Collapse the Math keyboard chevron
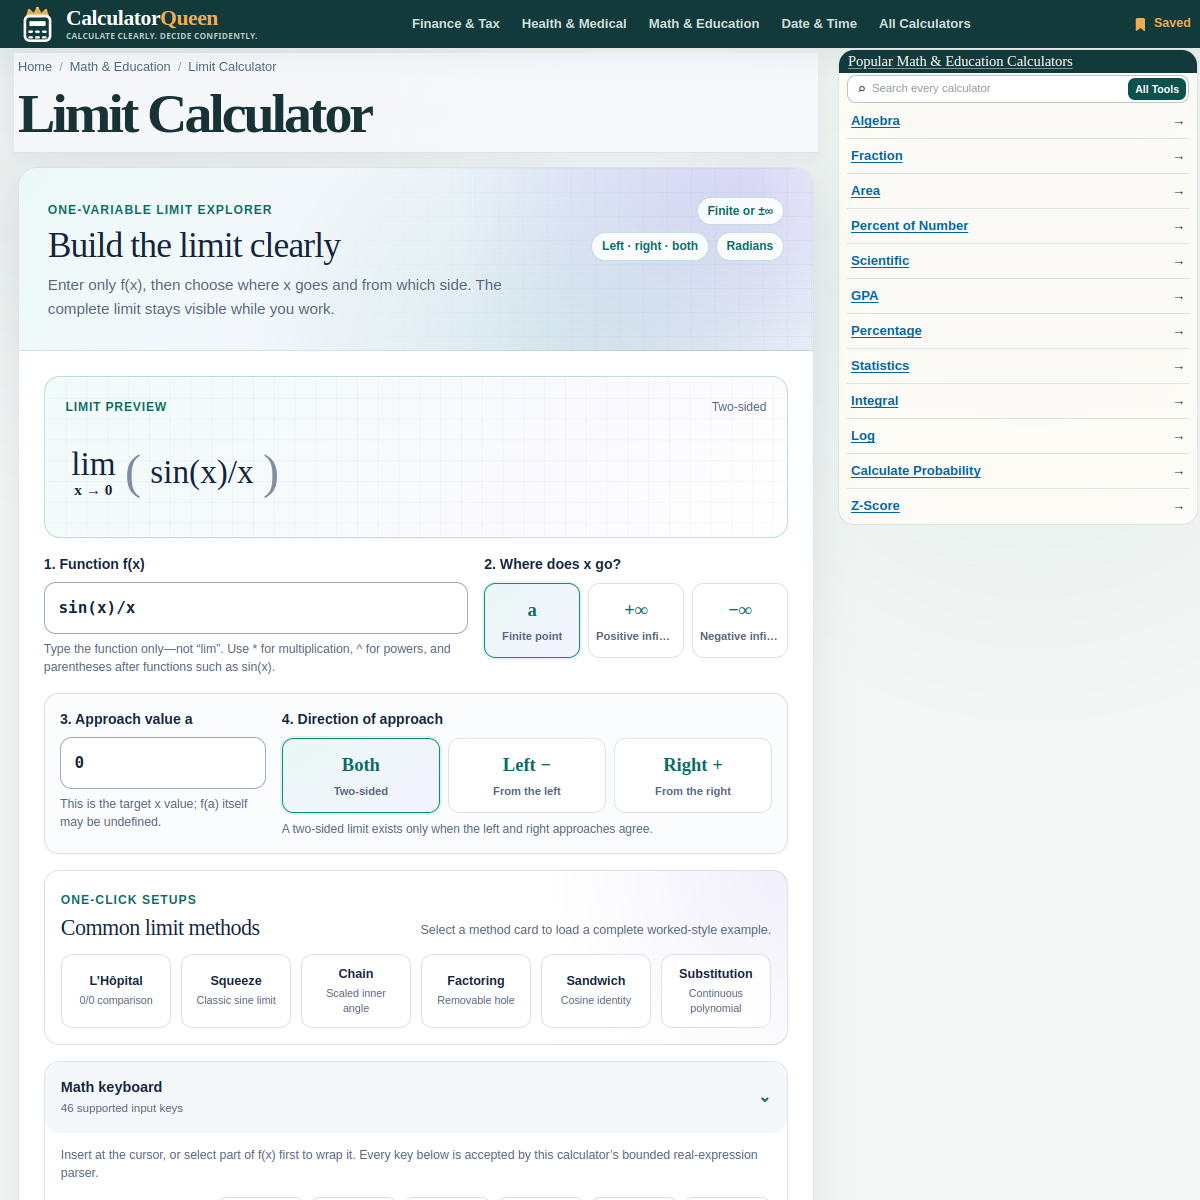 (765, 1099)
